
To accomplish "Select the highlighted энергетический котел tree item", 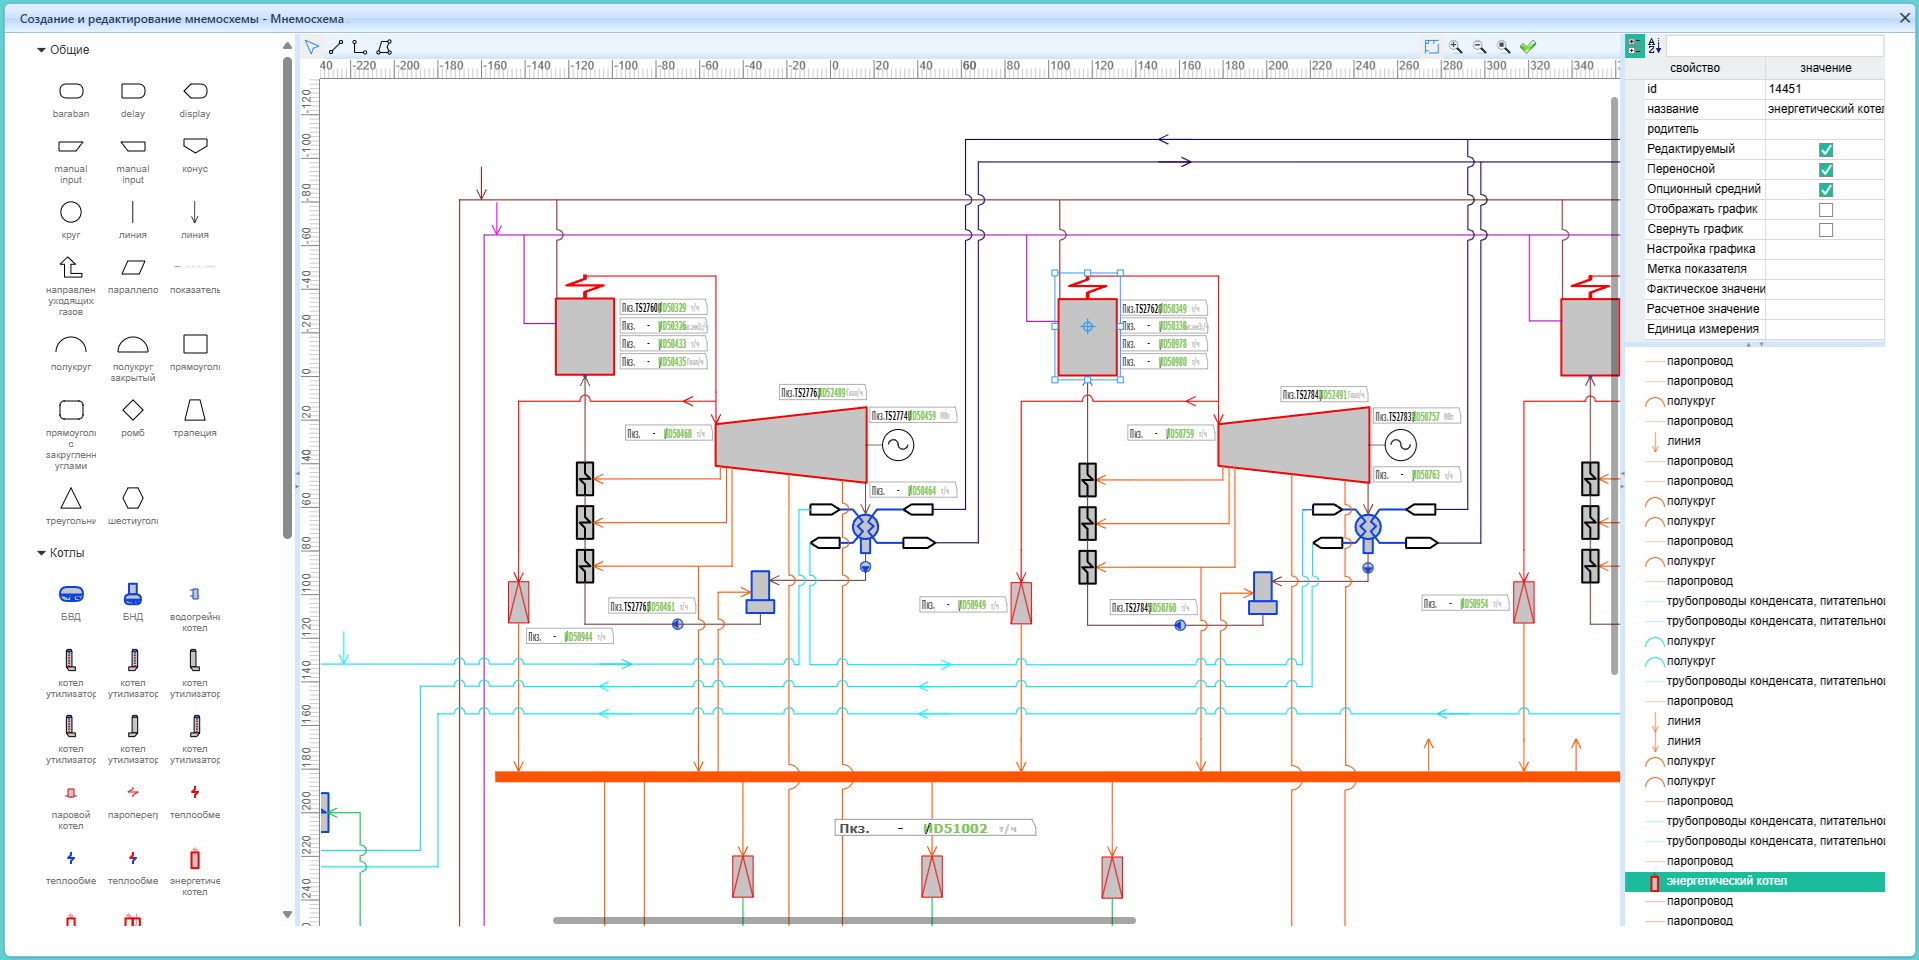I will point(1726,882).
